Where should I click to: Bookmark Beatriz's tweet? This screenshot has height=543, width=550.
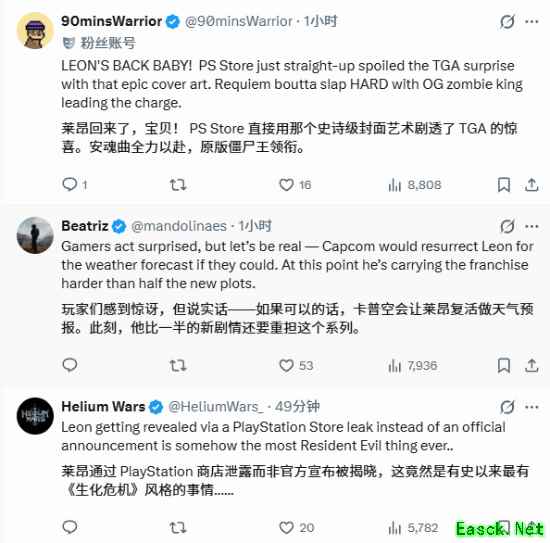pyautogui.click(x=504, y=366)
